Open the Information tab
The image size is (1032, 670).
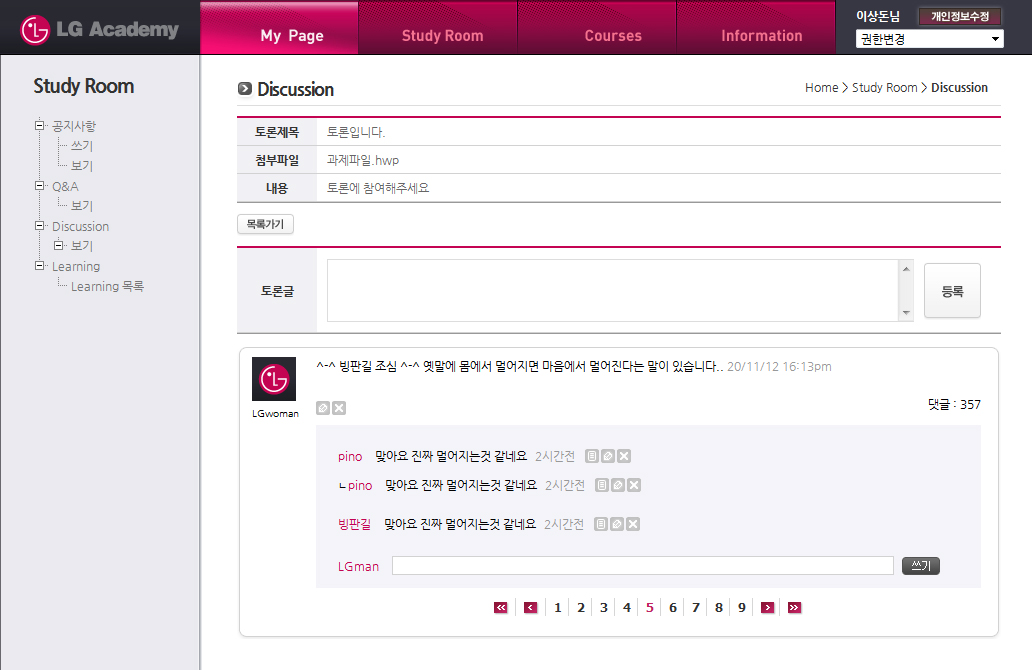click(x=761, y=36)
